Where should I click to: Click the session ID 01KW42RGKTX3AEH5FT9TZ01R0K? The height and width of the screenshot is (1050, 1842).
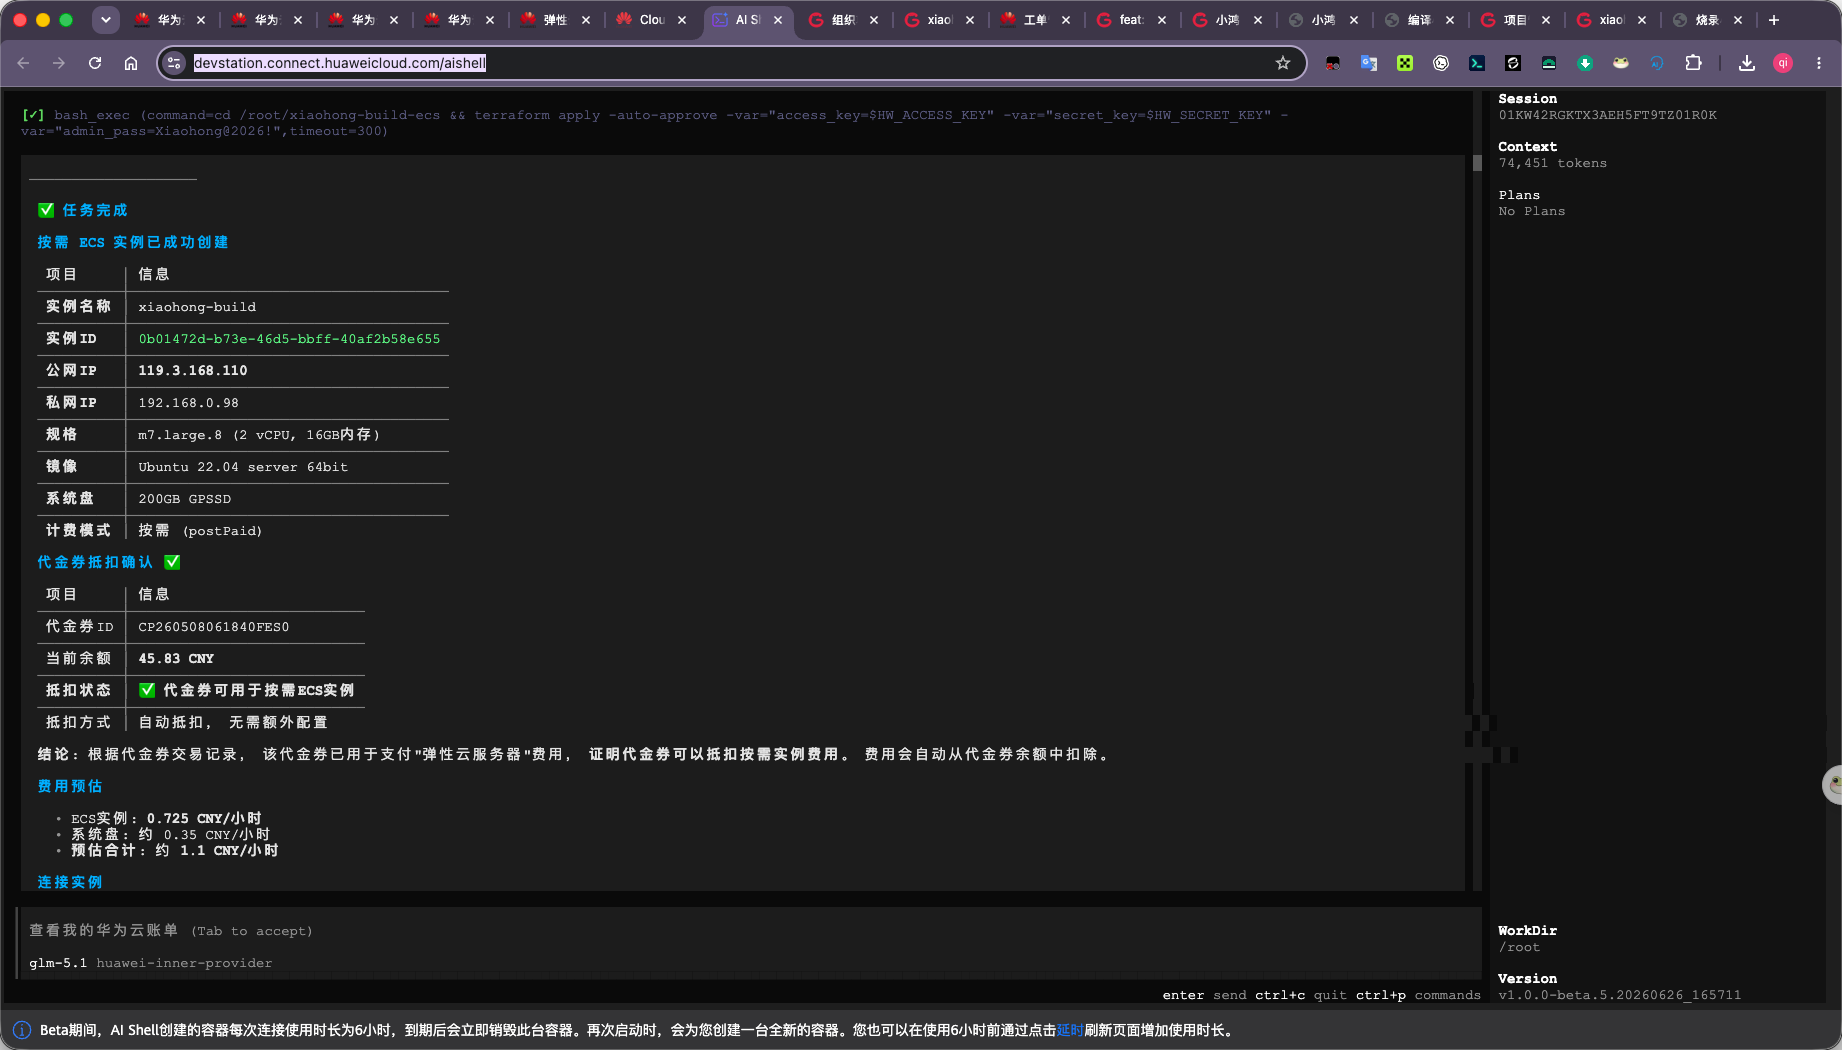point(1608,115)
